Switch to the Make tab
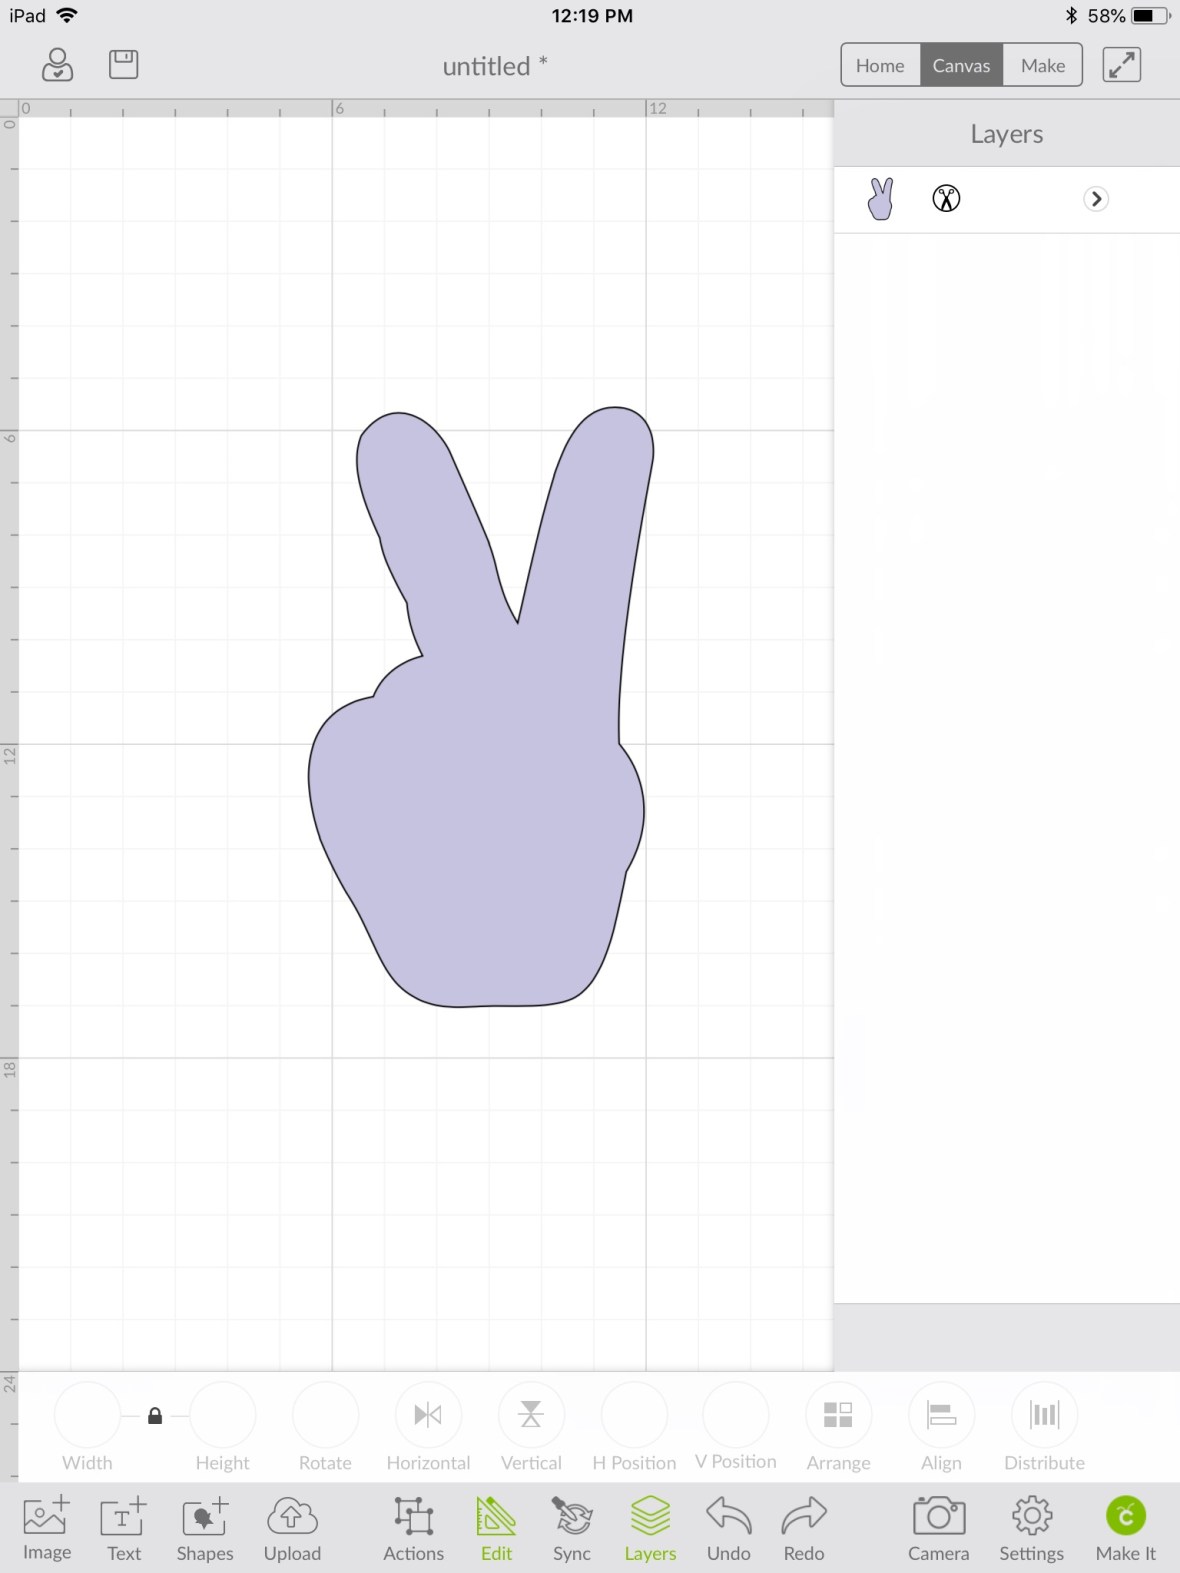This screenshot has height=1573, width=1180. click(1042, 65)
